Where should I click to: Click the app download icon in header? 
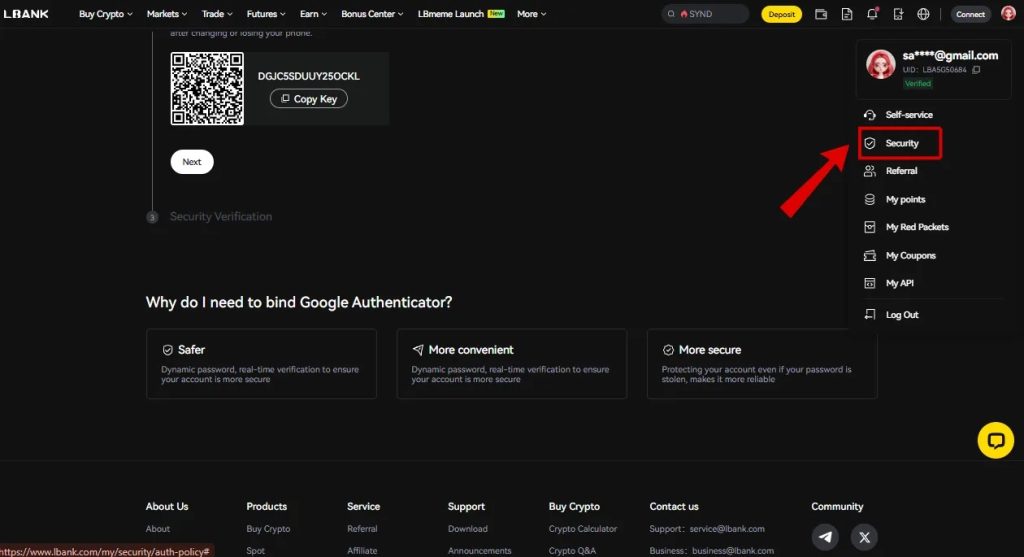[898, 14]
